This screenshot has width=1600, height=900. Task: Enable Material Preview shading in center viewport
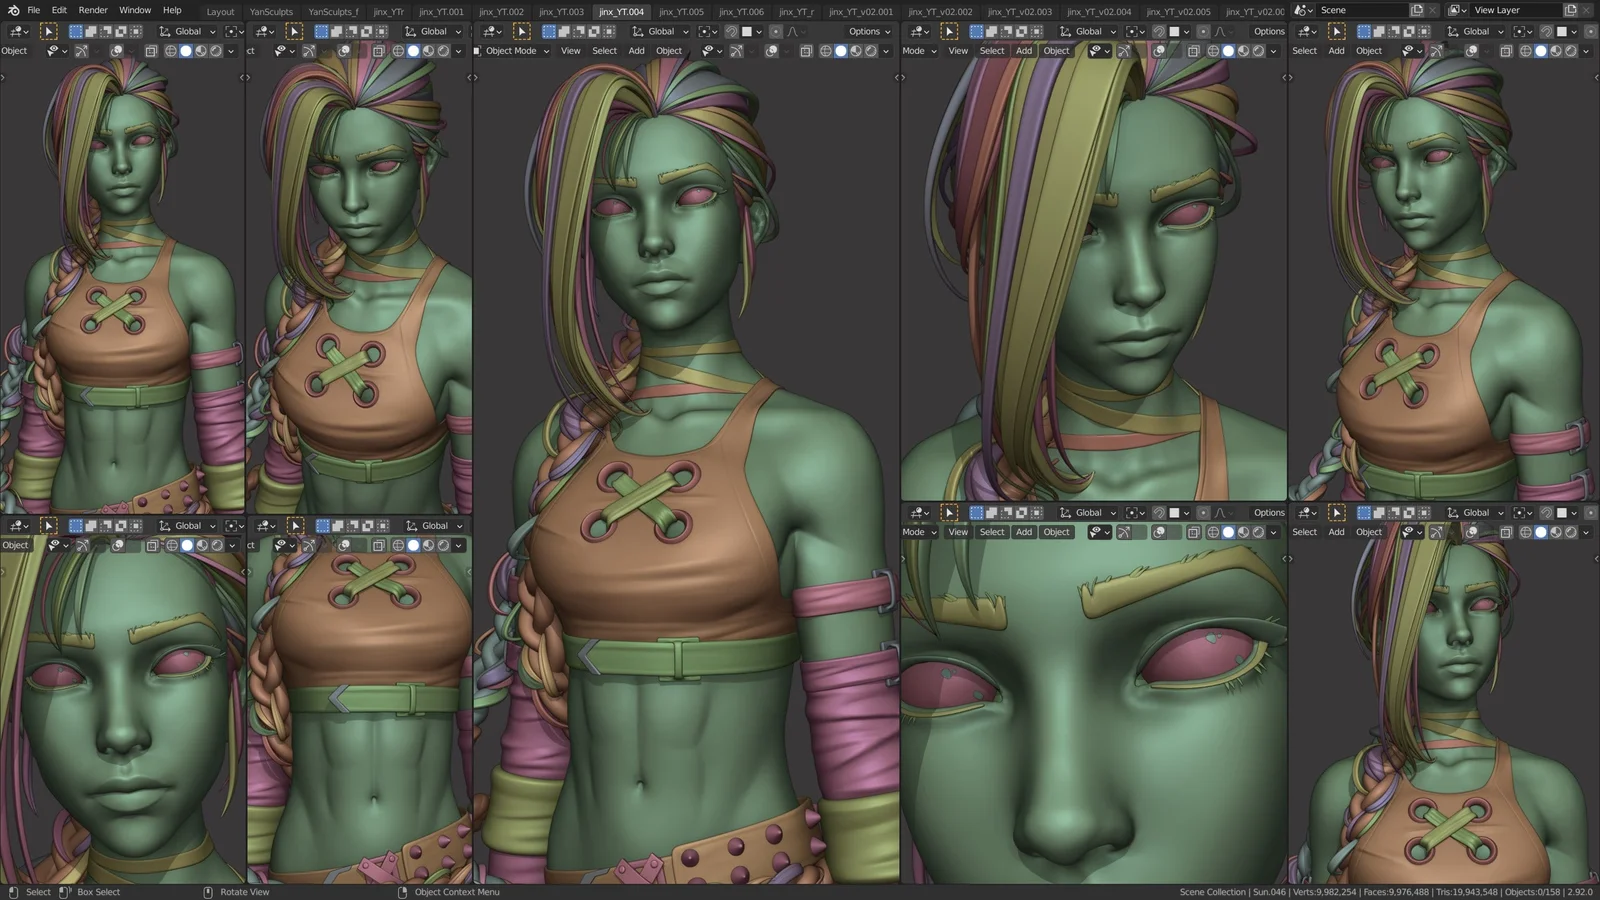click(855, 51)
